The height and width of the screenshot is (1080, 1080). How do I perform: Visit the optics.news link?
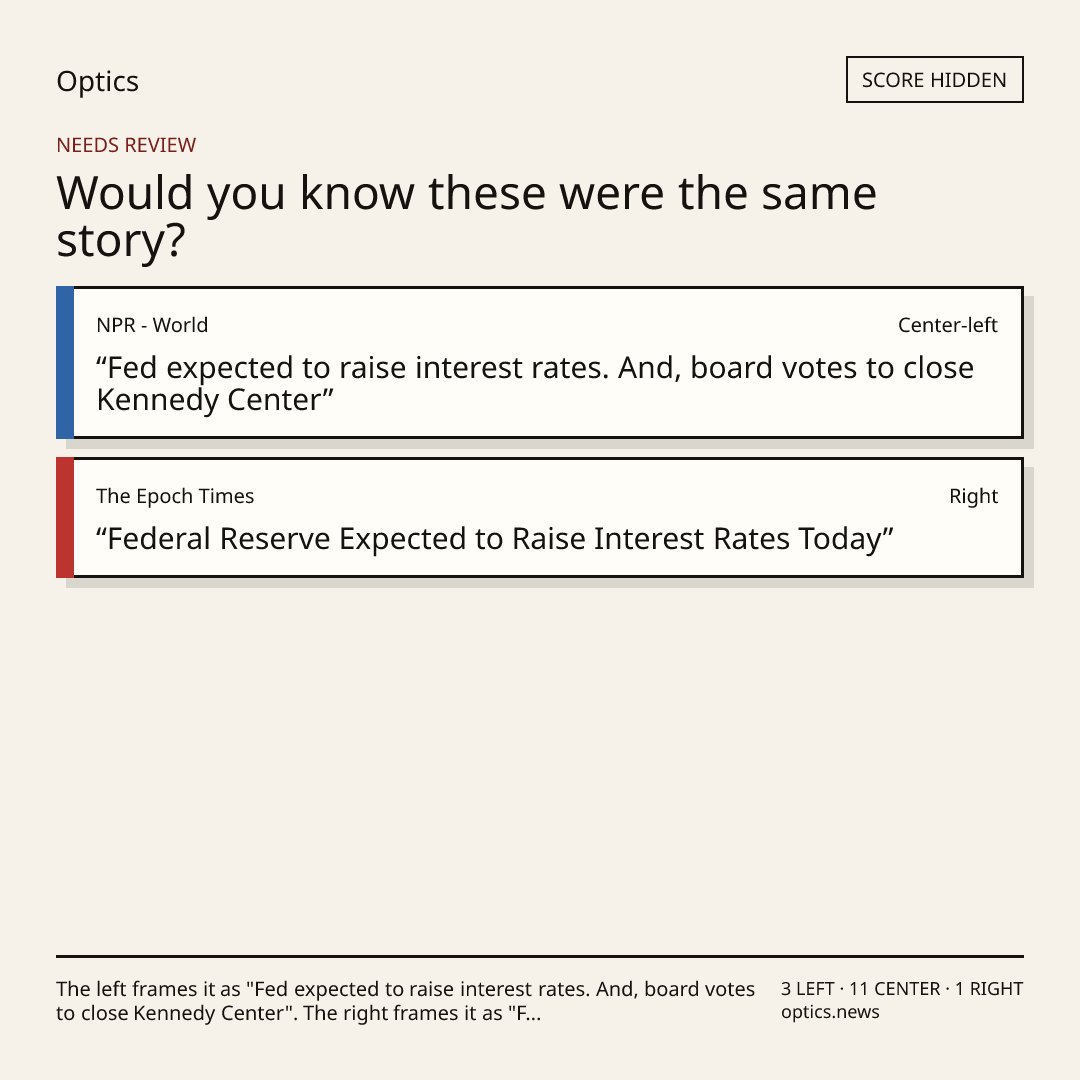830,1012
